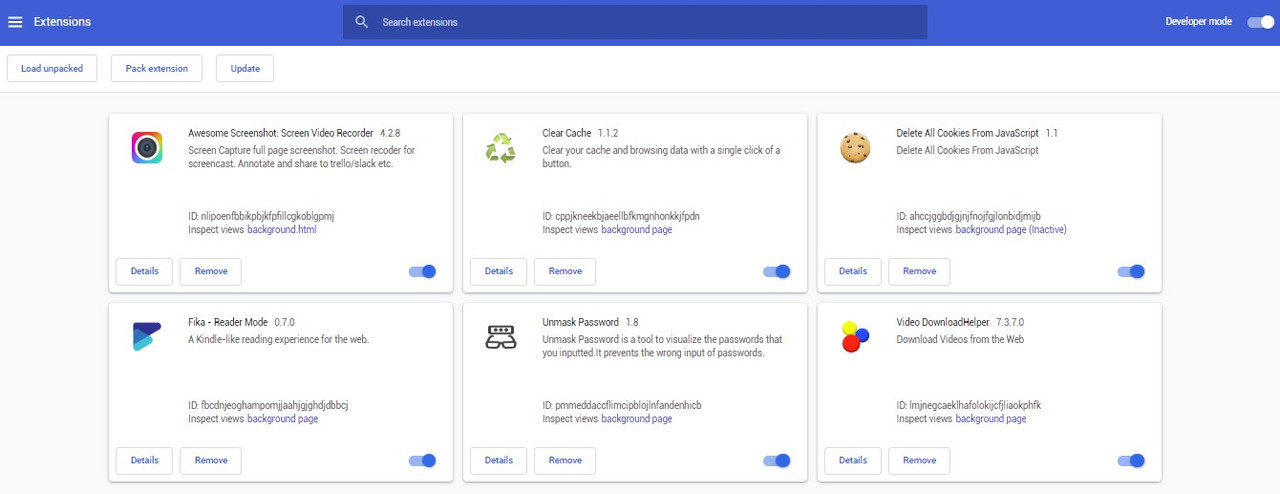Inspect Video DownloadHelper background page
Image resolution: width=1280 pixels, height=494 pixels.
click(991, 419)
